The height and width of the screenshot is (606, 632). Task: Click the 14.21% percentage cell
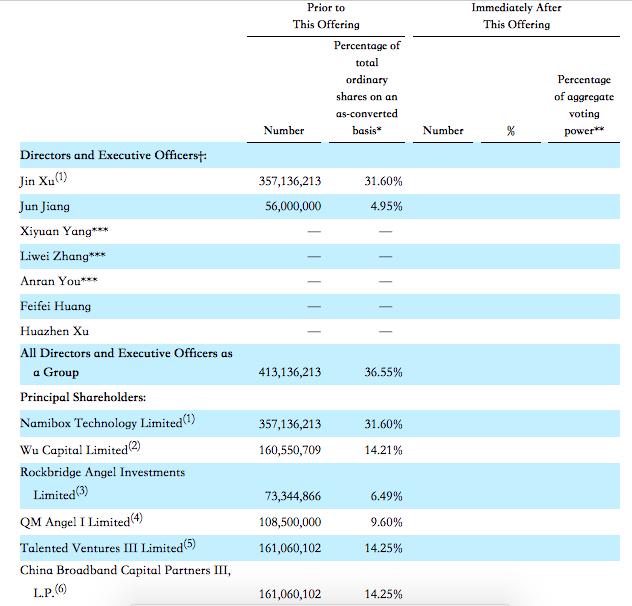383,450
